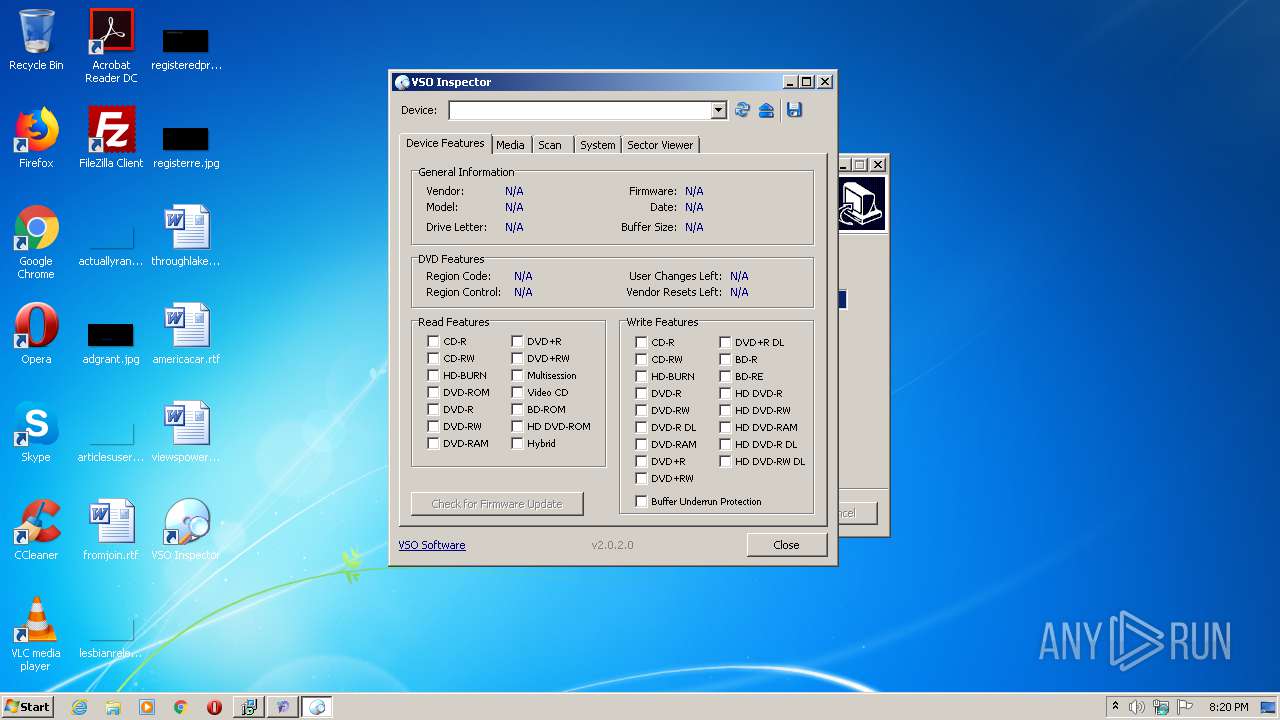Click the 8:20 PM taskbar clock
The height and width of the screenshot is (720, 1280).
click(x=1228, y=707)
